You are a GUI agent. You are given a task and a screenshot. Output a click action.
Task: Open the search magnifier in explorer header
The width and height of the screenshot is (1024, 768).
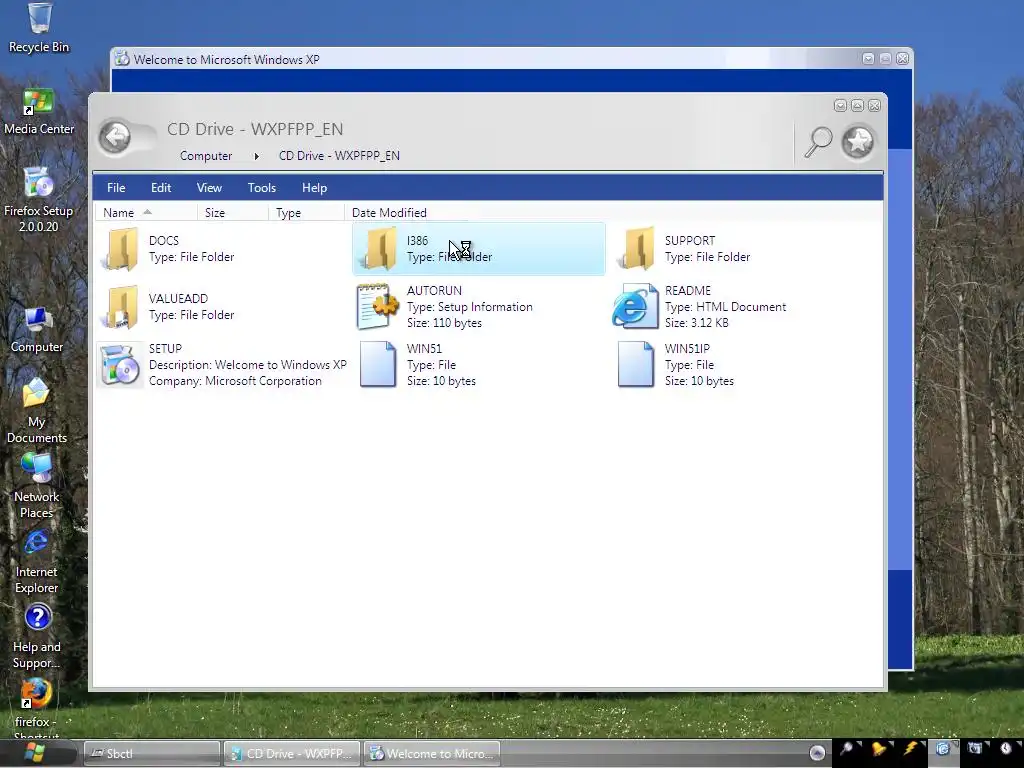click(x=818, y=141)
